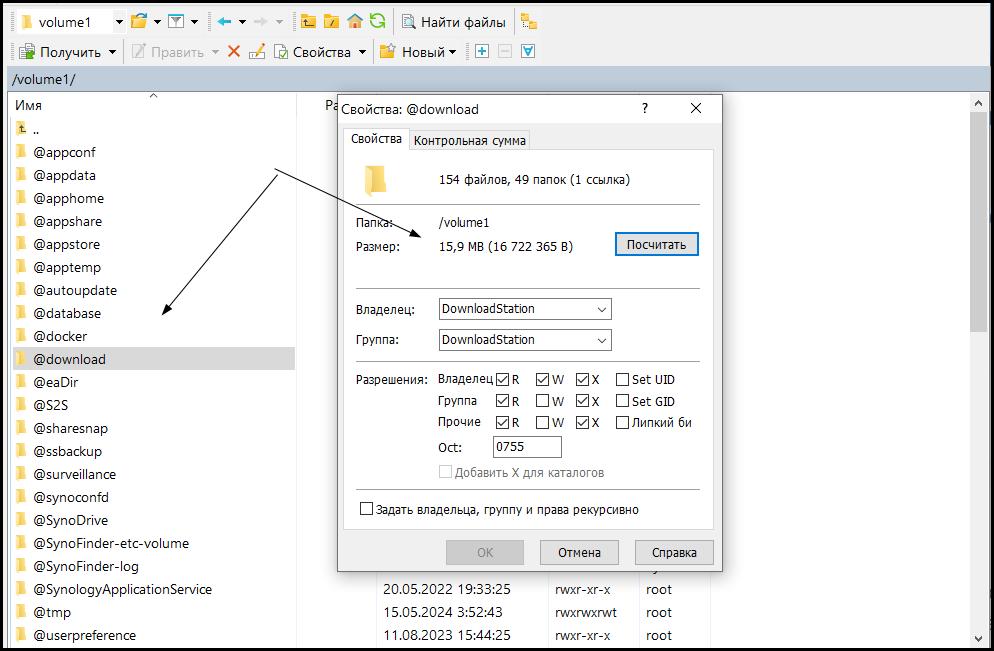Open the Владелец dropdown

(525, 310)
